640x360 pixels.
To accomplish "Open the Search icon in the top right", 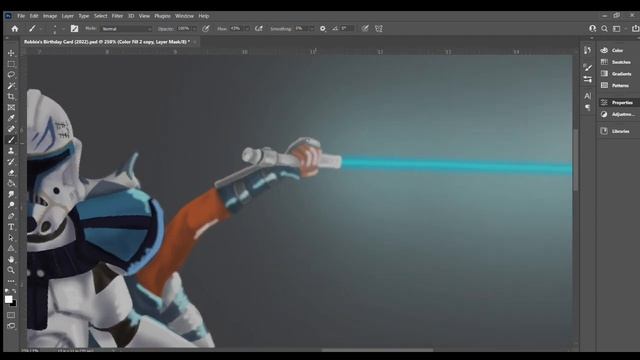I will click(604, 29).
